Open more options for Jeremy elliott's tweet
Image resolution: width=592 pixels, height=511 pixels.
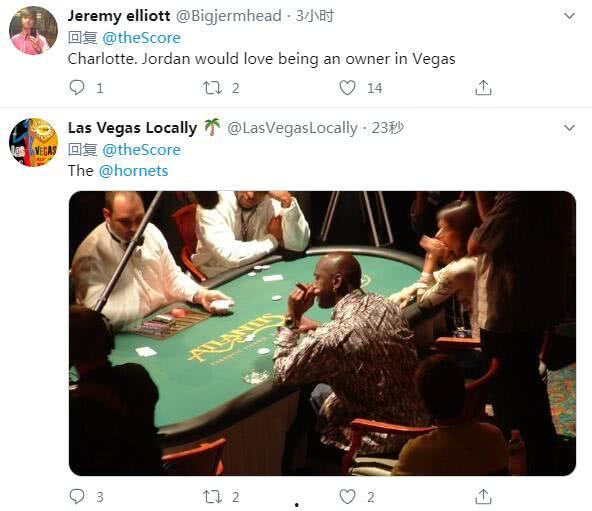[569, 16]
